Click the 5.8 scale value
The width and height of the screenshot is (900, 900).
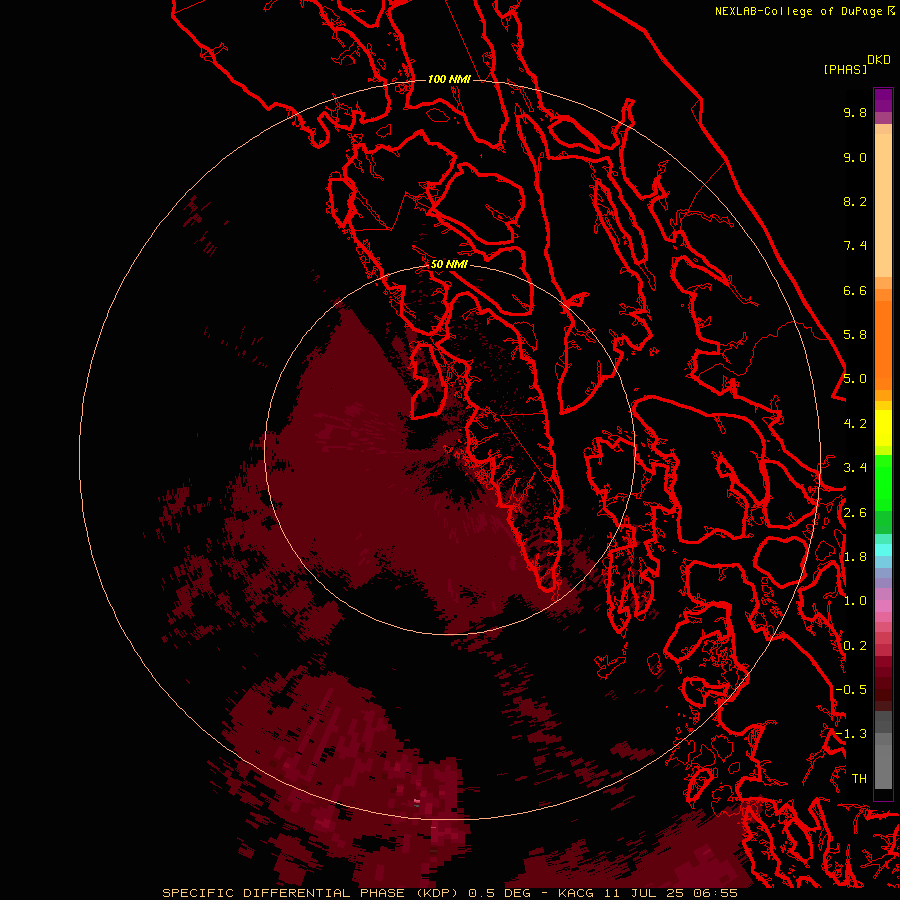click(x=855, y=335)
